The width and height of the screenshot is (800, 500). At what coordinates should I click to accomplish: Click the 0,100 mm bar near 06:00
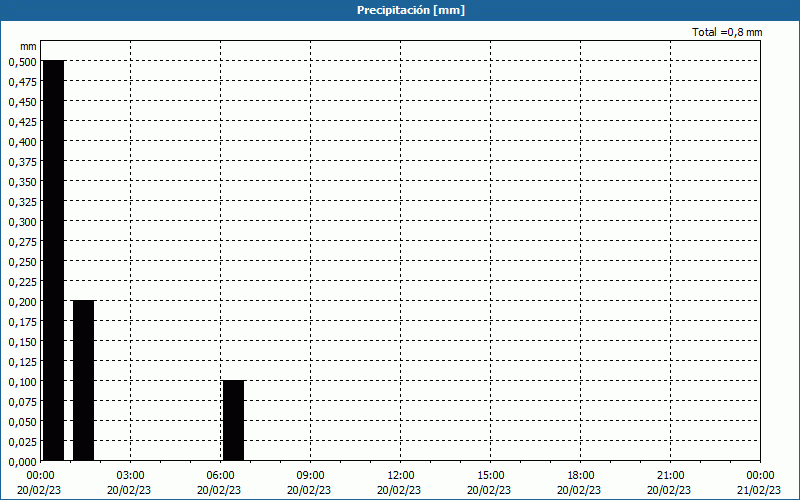point(234,420)
